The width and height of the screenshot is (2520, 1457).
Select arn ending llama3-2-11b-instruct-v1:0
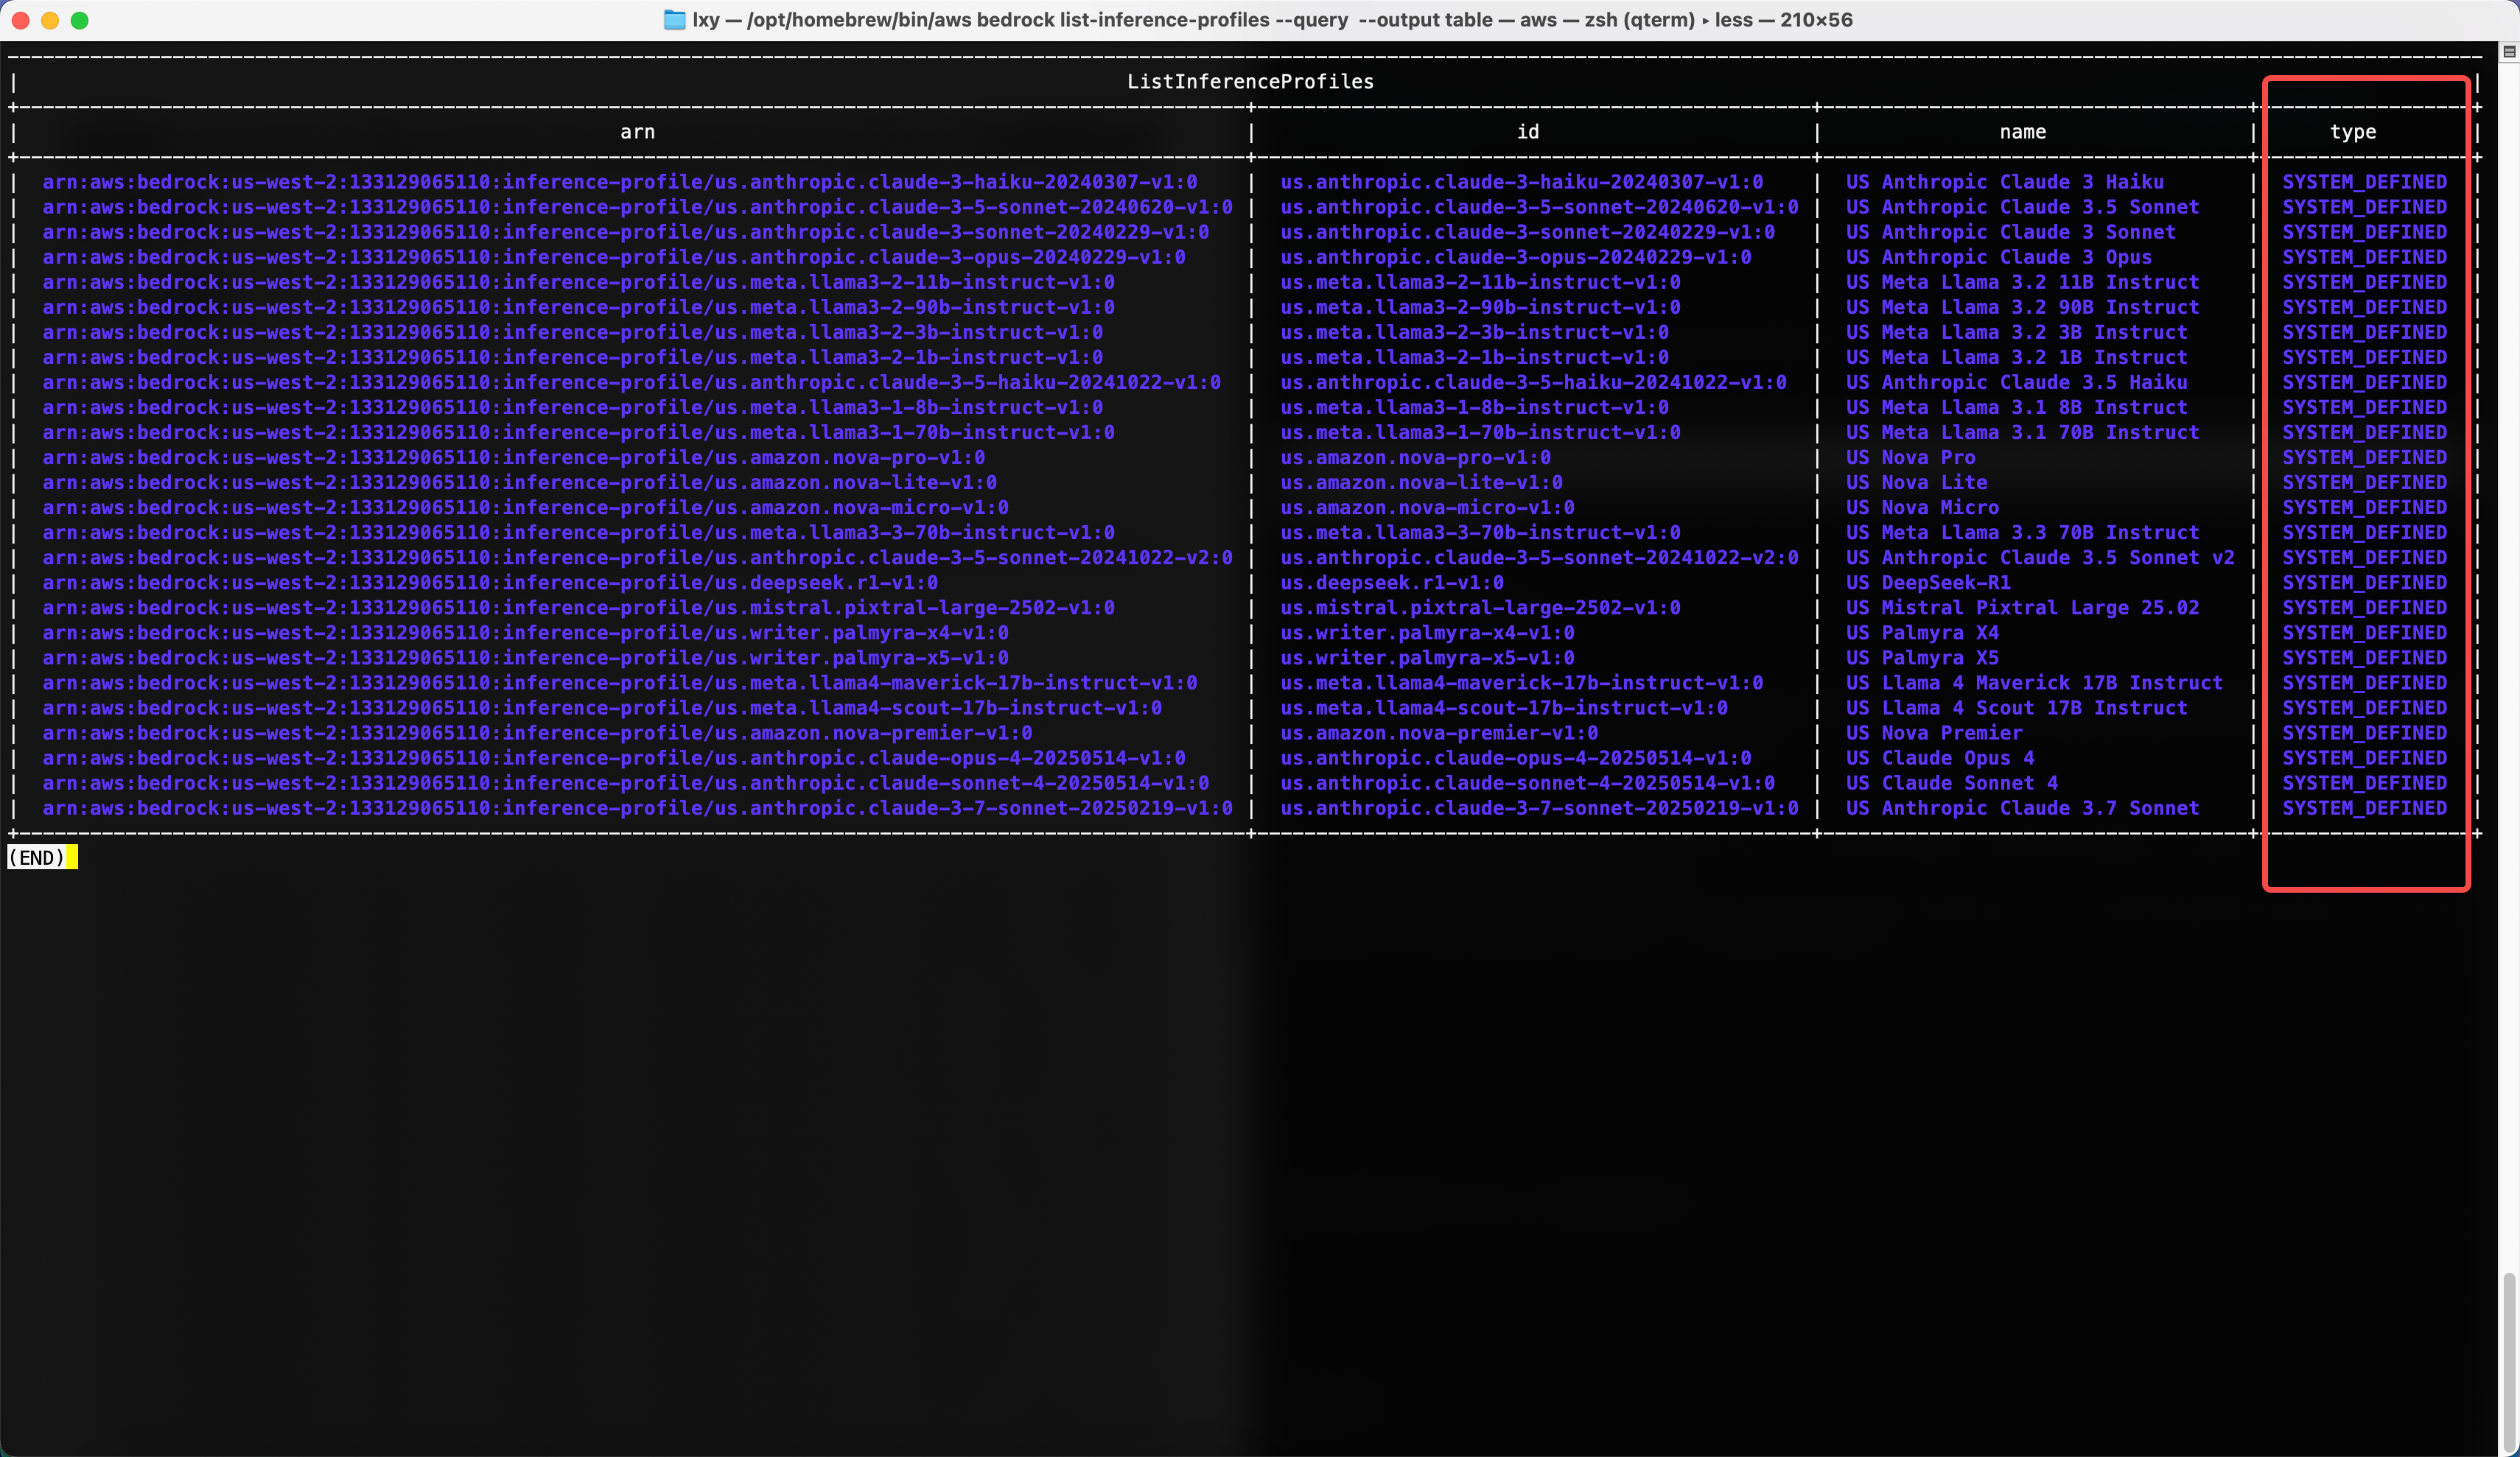pyautogui.click(x=578, y=282)
